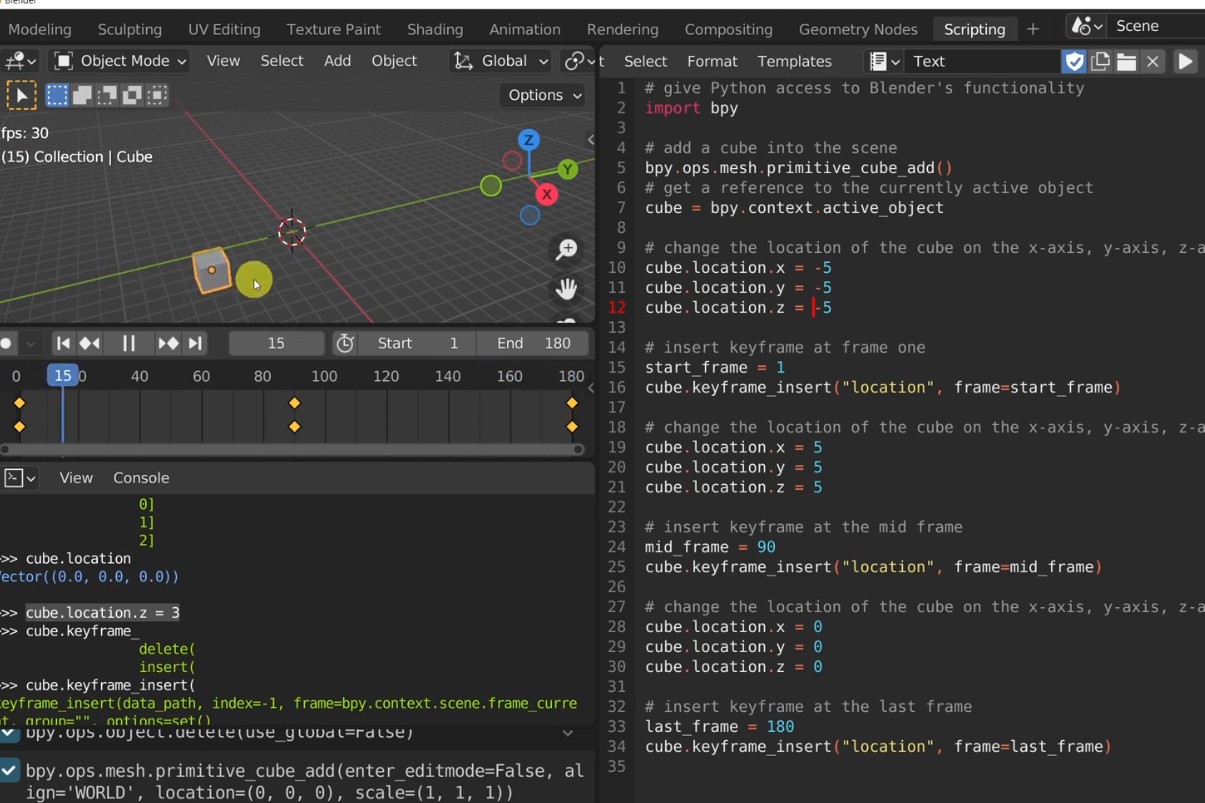Image resolution: width=1205 pixels, height=803 pixels.
Task: Click the blue Z axis gizmo
Action: pyautogui.click(x=529, y=140)
